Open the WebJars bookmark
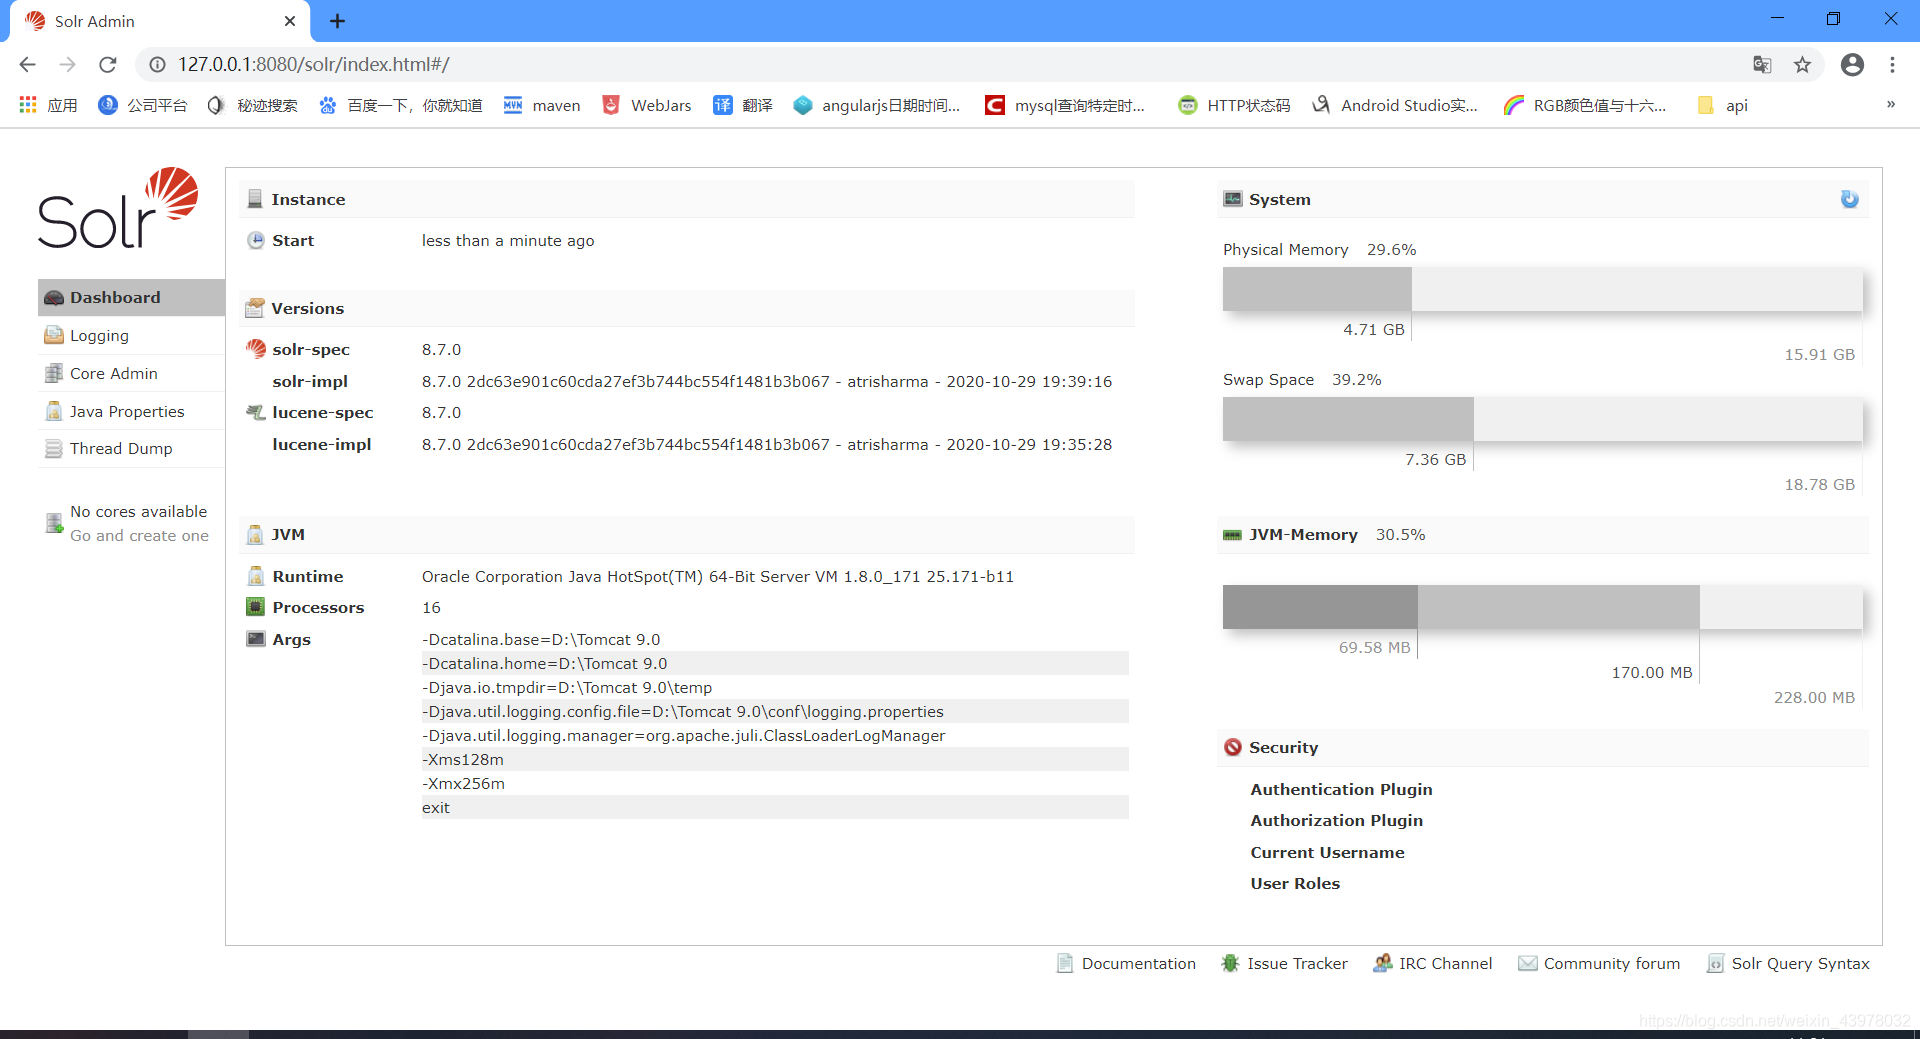Screen dimensions: 1920x1039 coord(647,105)
